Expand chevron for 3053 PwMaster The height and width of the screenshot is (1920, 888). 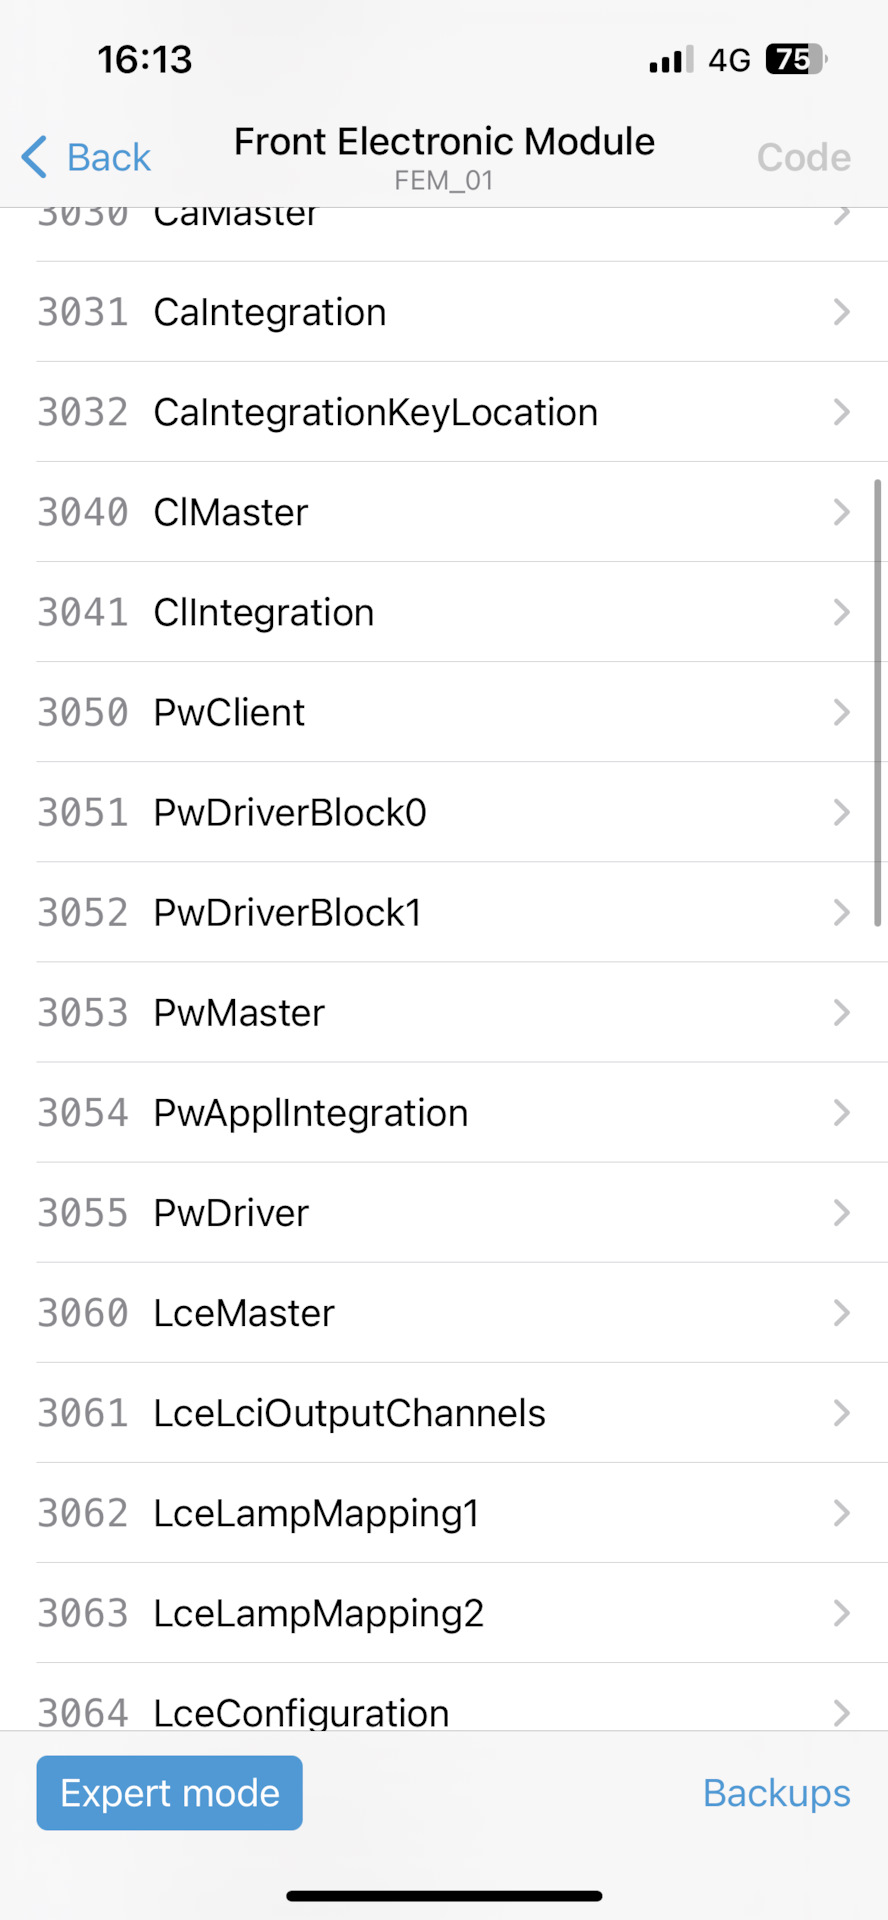841,1013
